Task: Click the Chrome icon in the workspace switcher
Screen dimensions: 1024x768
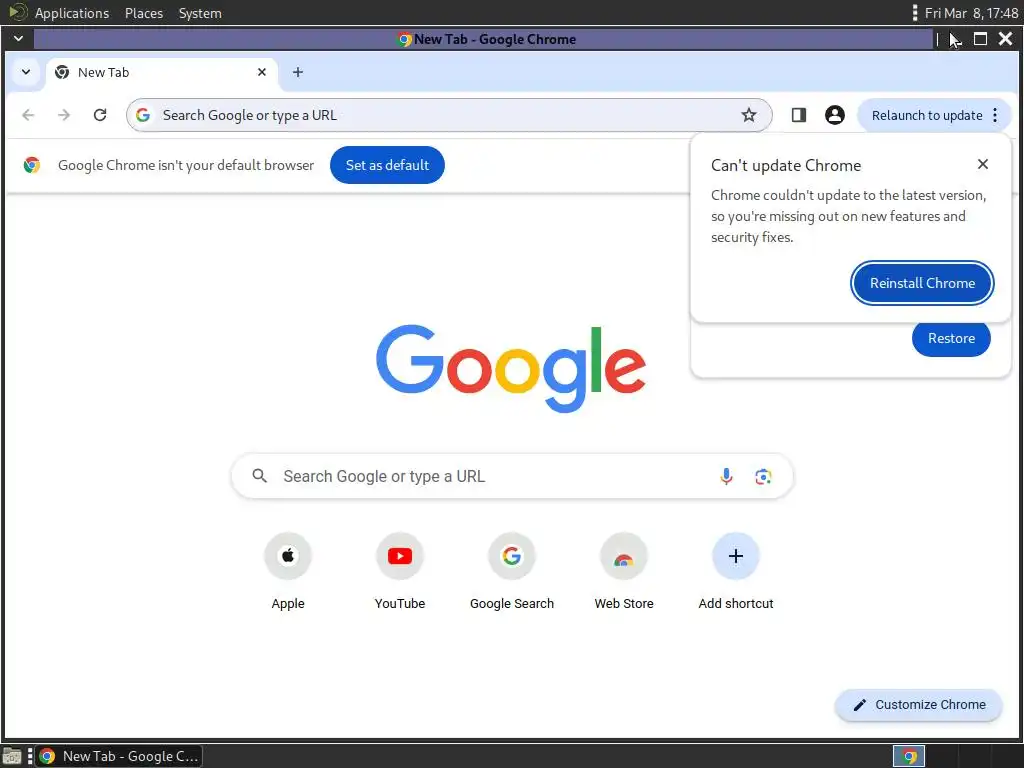Action: 908,756
